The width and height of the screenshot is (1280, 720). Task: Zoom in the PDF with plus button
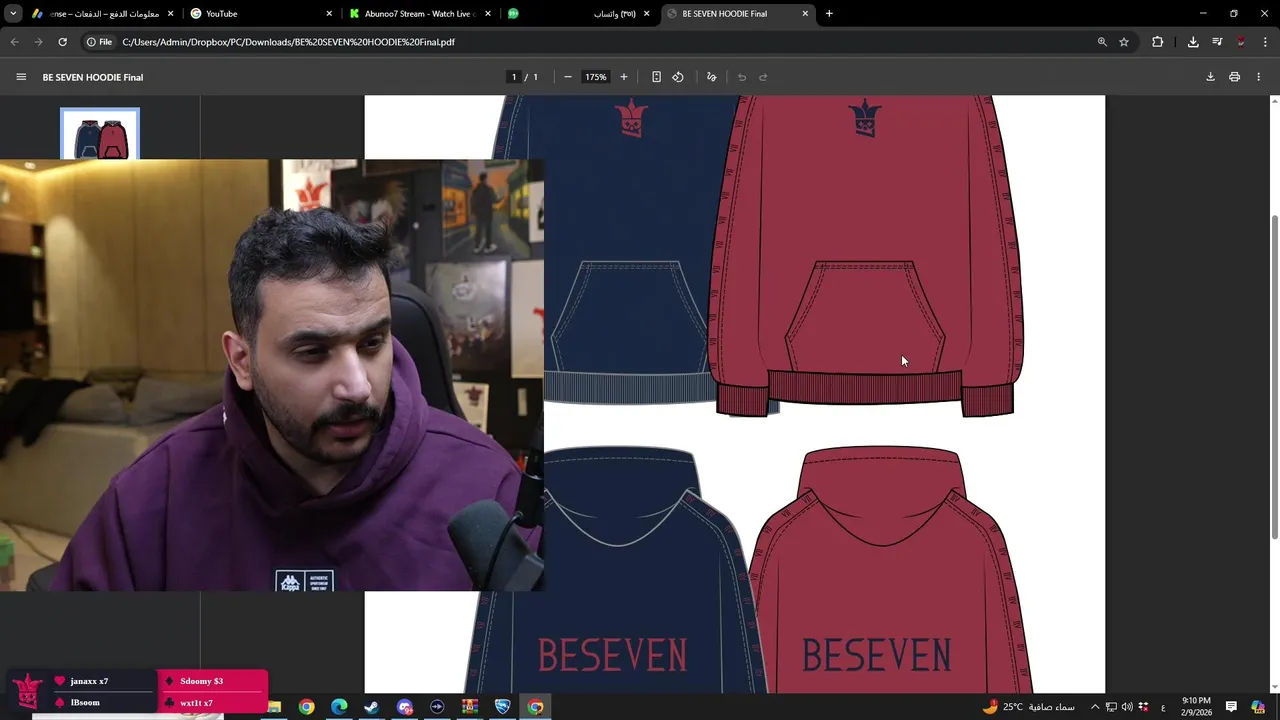(624, 77)
